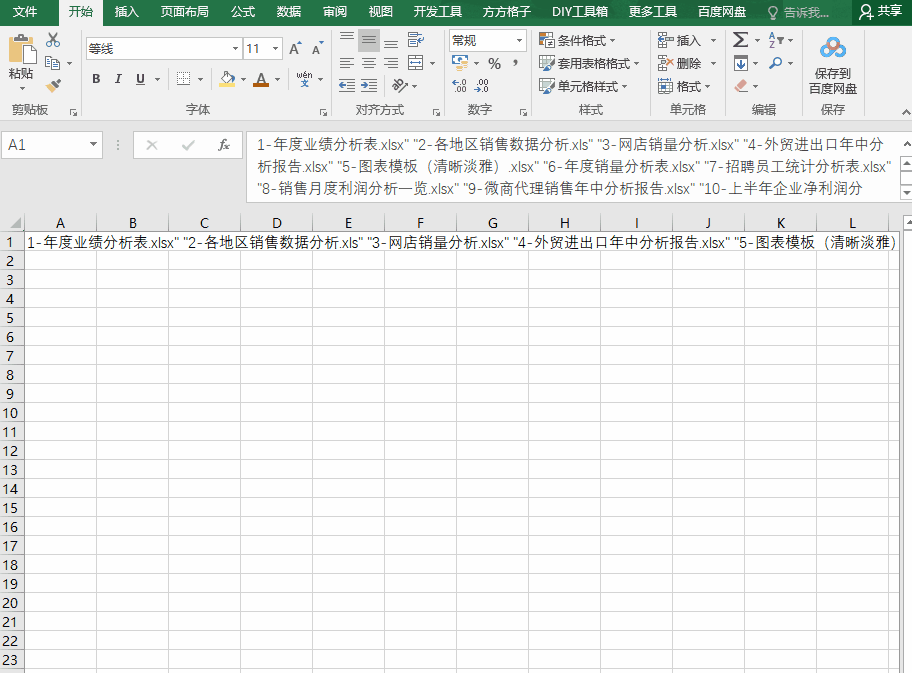This screenshot has width=912, height=673.
Task: Decrease decimal places icon
Action: tap(482, 86)
